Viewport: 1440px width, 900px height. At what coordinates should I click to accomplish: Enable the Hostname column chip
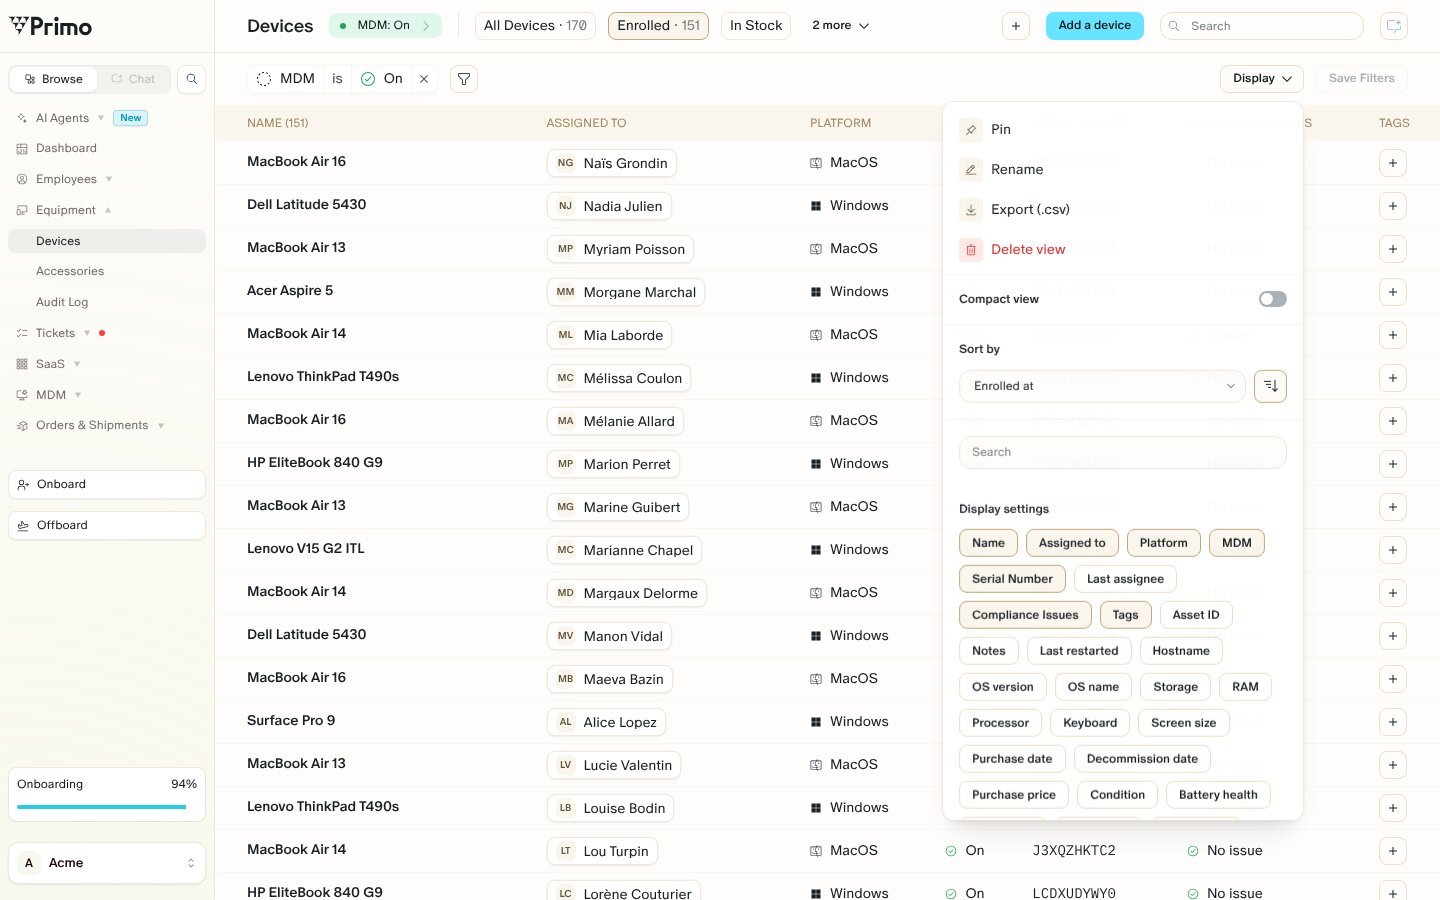click(1181, 651)
